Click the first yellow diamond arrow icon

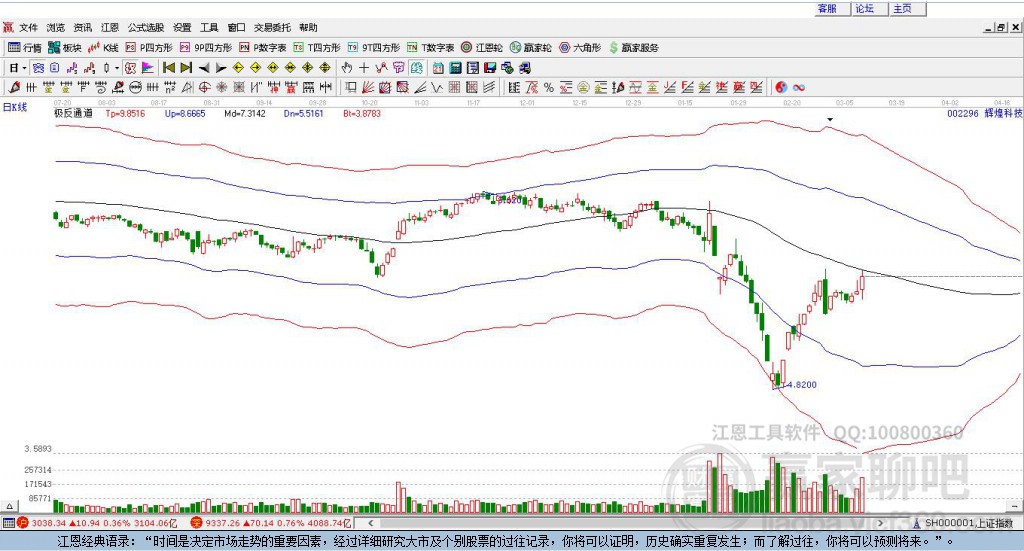pos(238,68)
